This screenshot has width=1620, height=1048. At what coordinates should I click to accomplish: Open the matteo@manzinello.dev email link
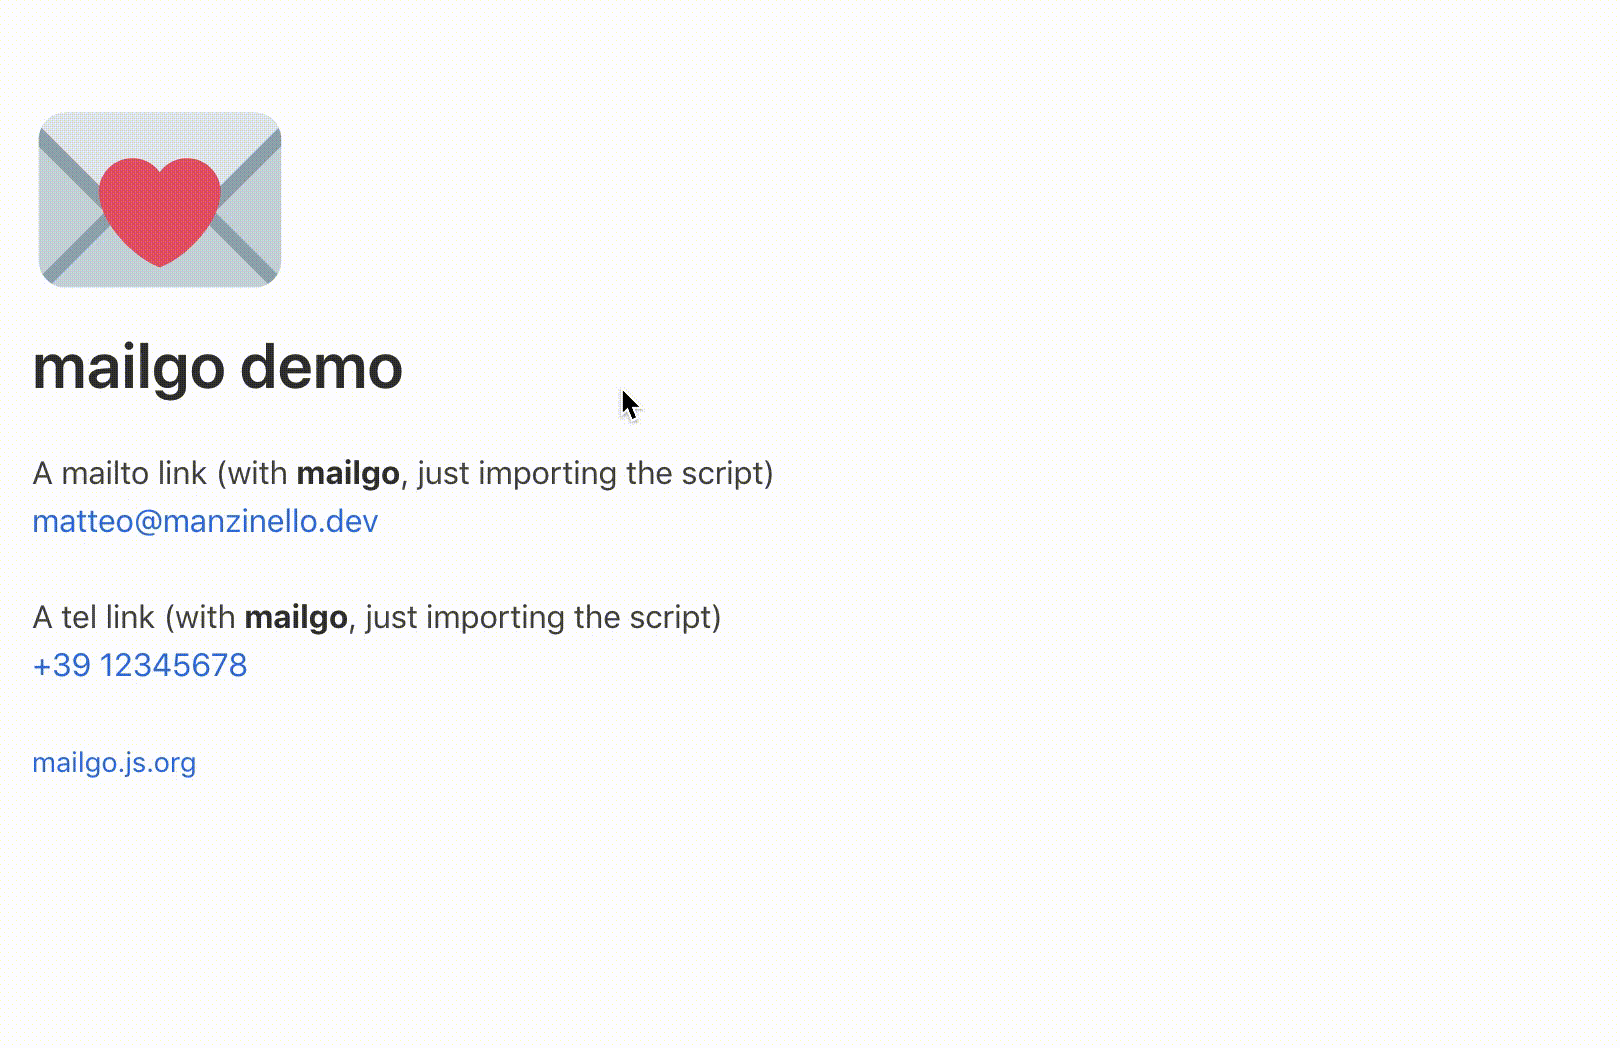pyautogui.click(x=205, y=521)
